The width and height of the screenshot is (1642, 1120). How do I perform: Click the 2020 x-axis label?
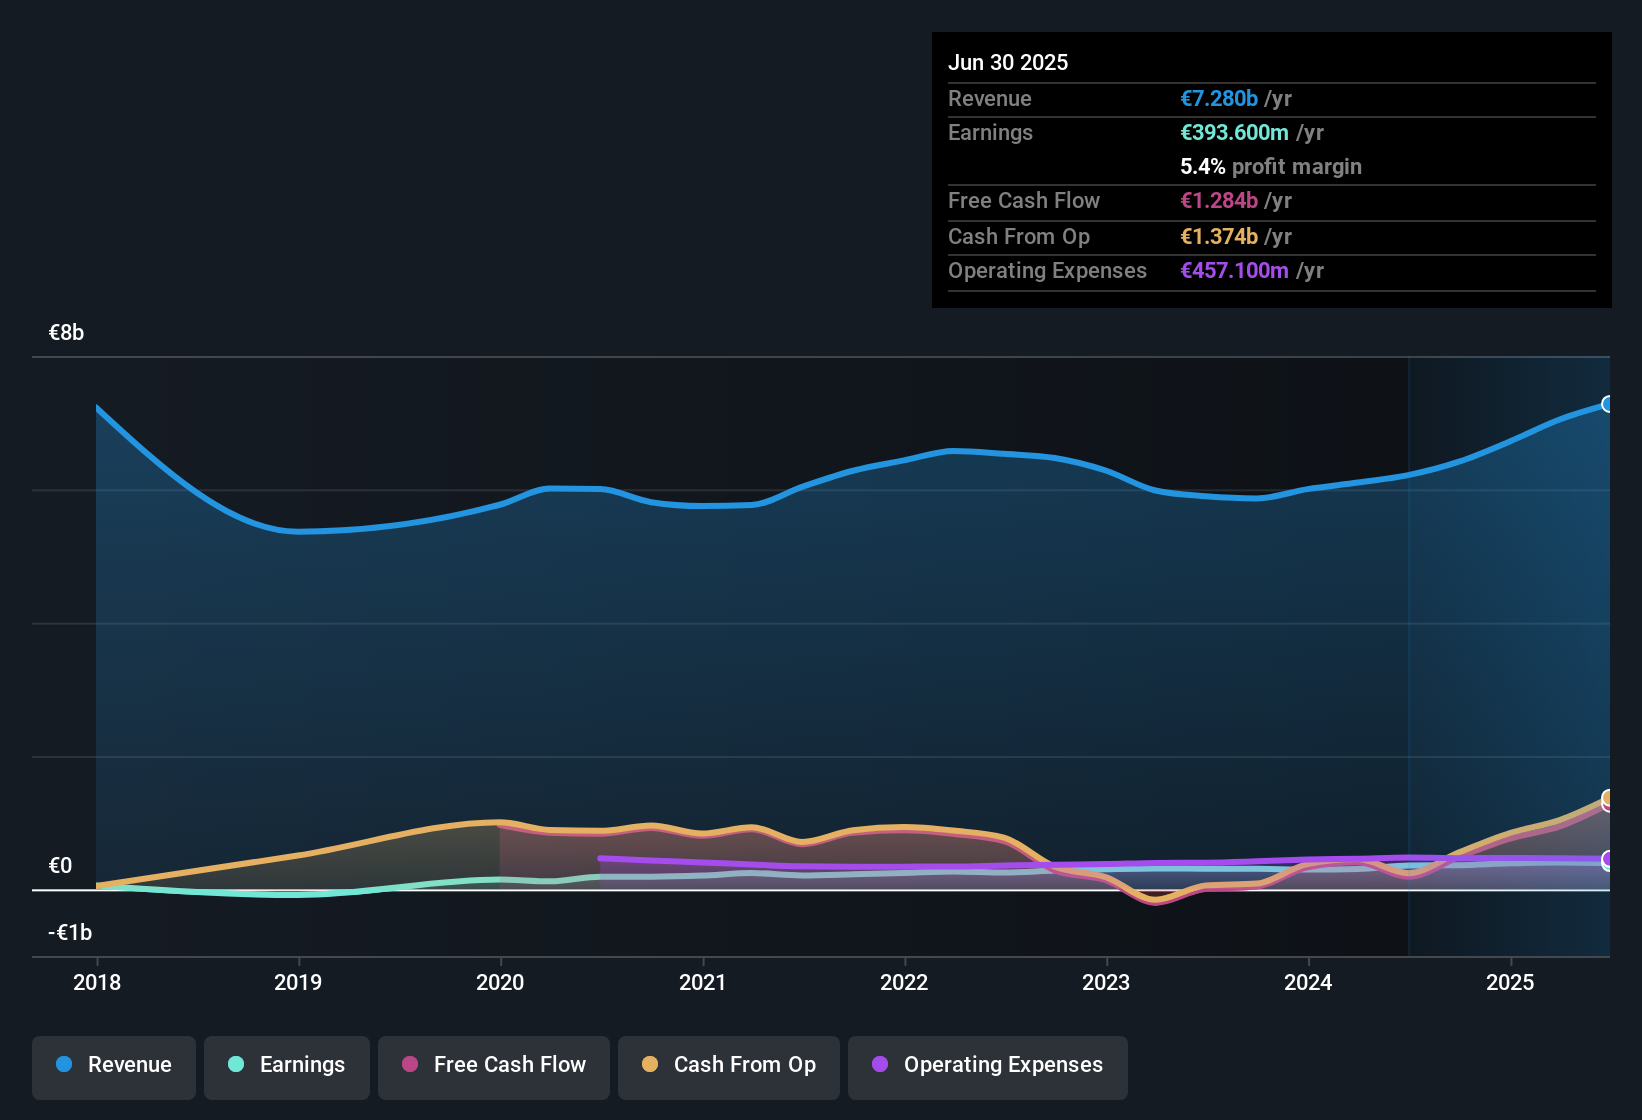click(500, 982)
